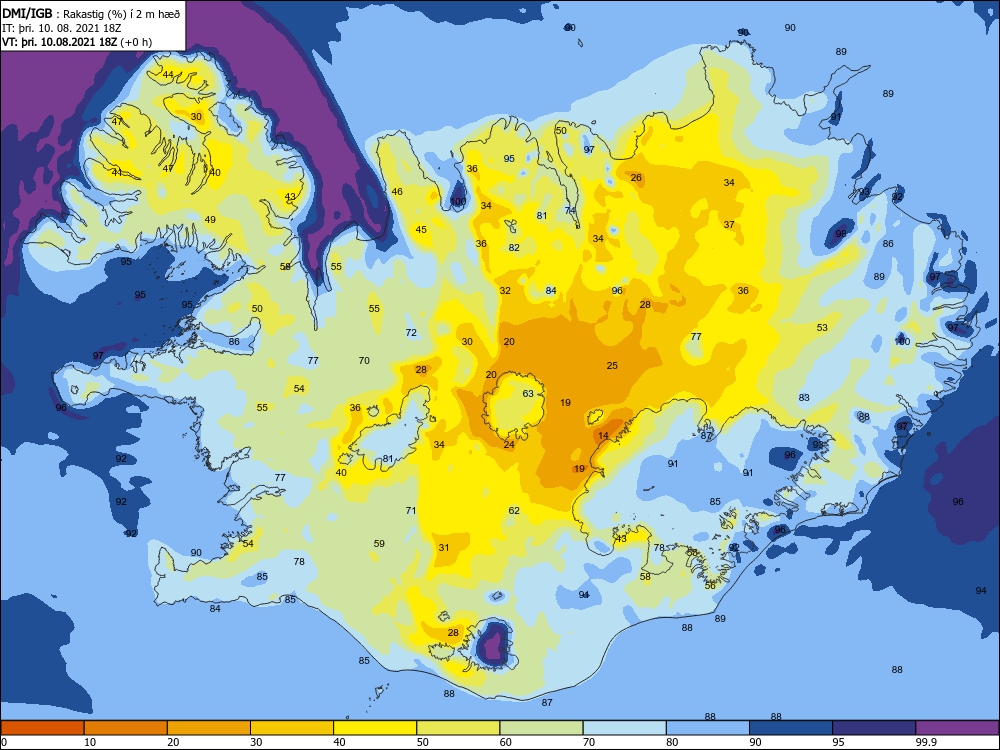Viewport: 1000px width, 750px height.
Task: Pick the amber 20–30 legend color band
Action: pos(209,728)
